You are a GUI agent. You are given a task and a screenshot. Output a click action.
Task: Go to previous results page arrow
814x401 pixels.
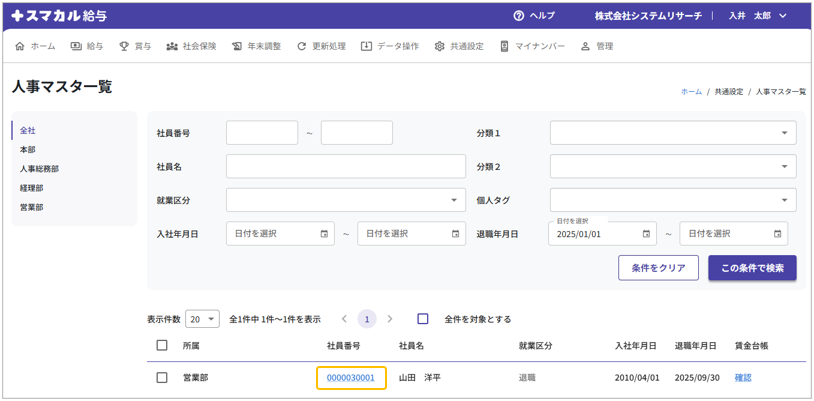[345, 319]
